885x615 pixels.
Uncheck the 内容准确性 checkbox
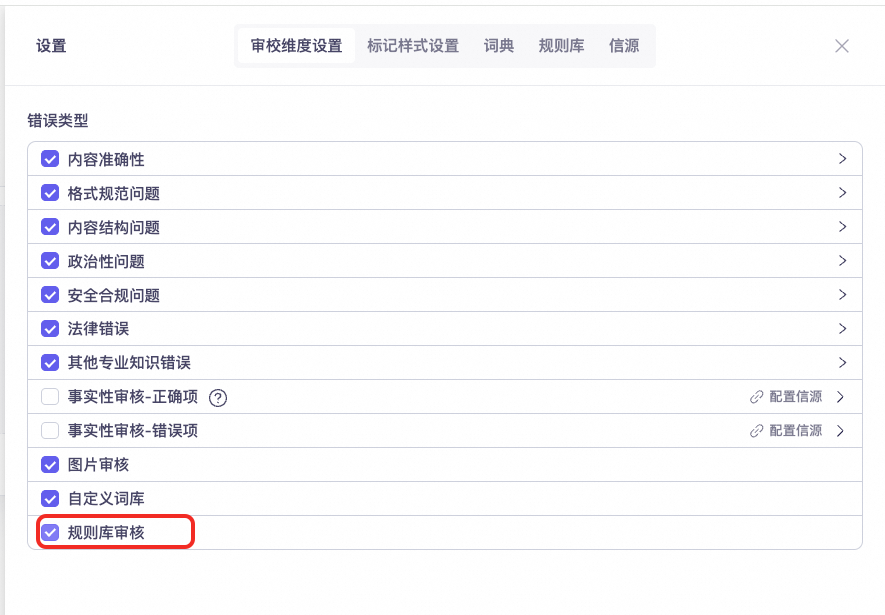click(50, 159)
